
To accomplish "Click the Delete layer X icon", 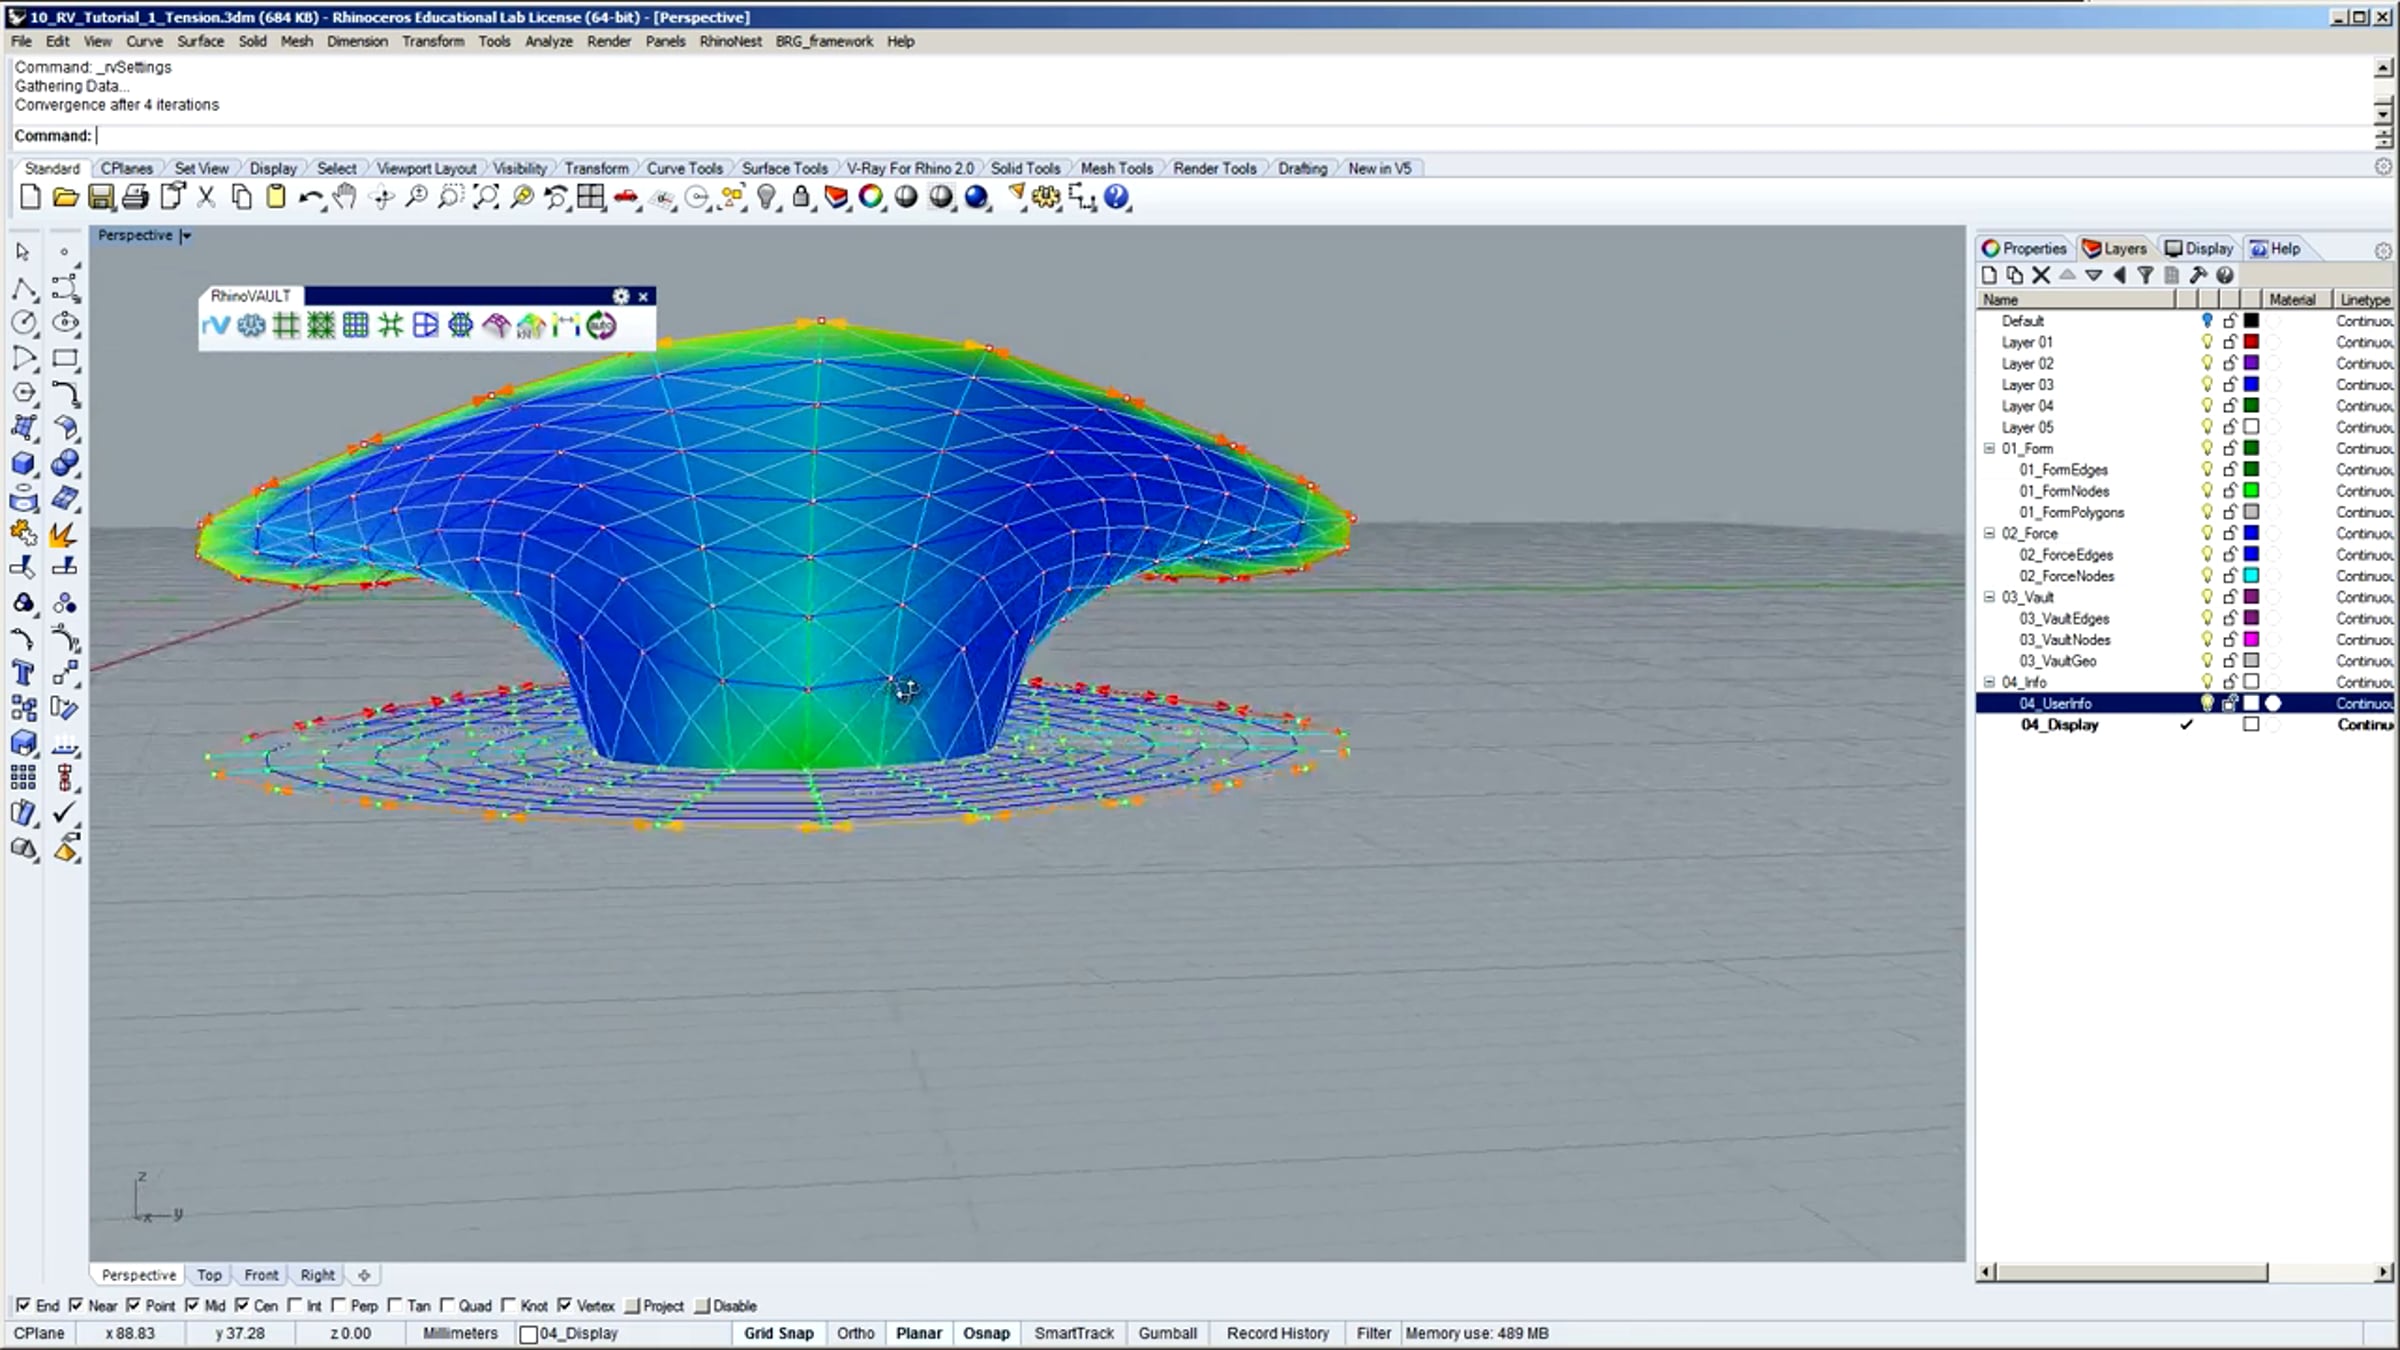I will 2041,275.
